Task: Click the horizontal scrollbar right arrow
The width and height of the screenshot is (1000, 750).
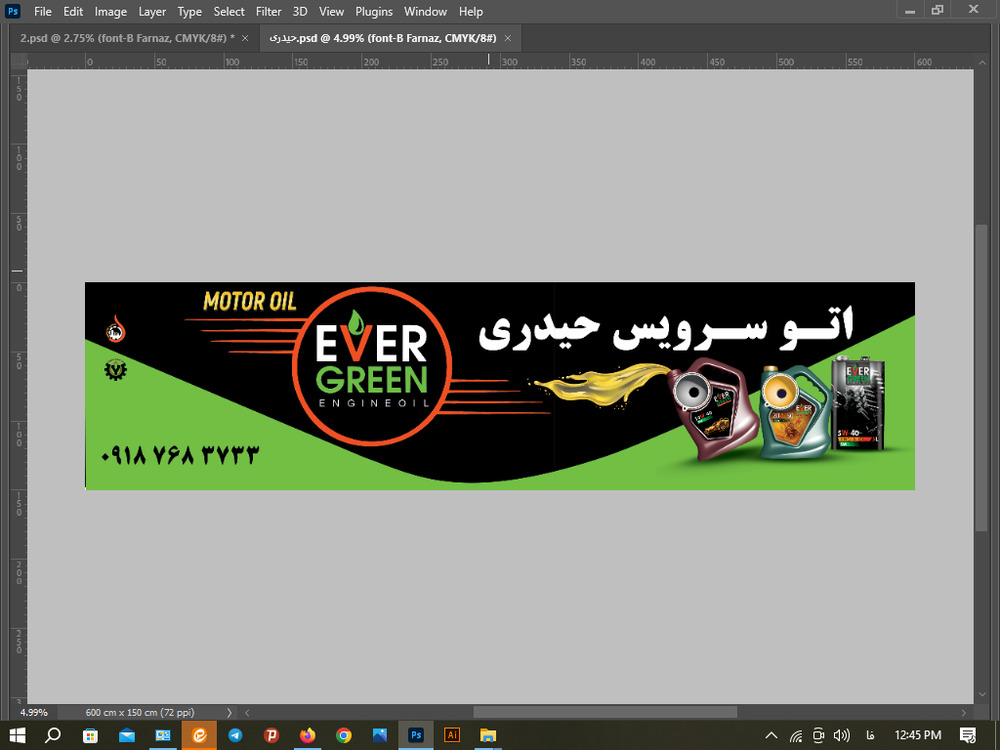Action: coord(964,712)
